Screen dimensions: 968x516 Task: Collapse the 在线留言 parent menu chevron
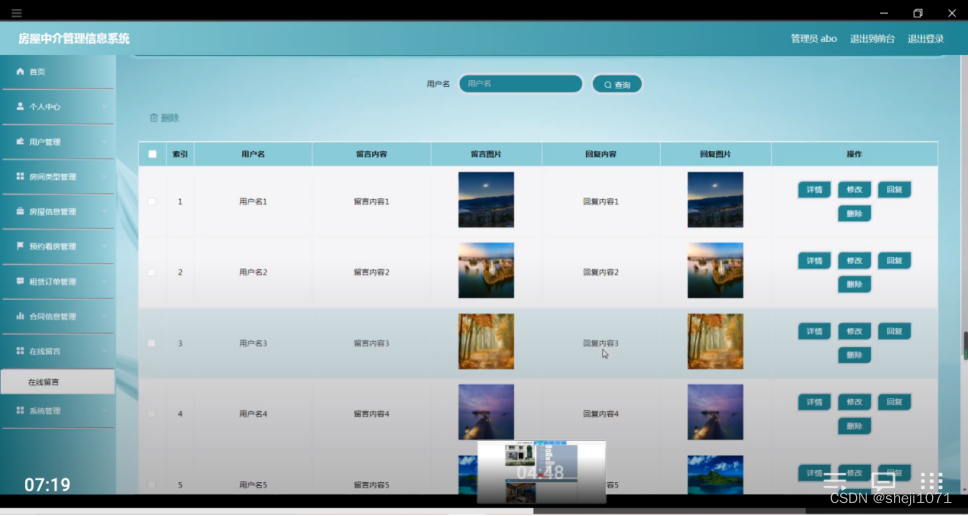[x=104, y=351]
